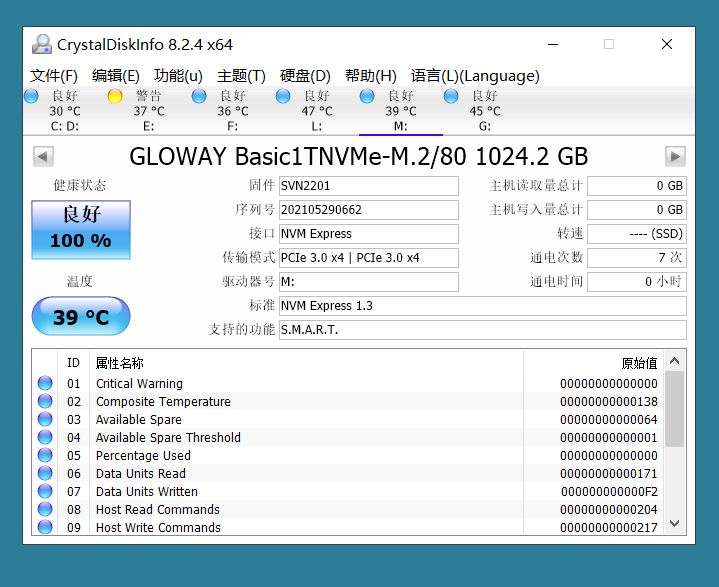
Task: Click the attribute list scroll up arrow
Action: coord(675,361)
